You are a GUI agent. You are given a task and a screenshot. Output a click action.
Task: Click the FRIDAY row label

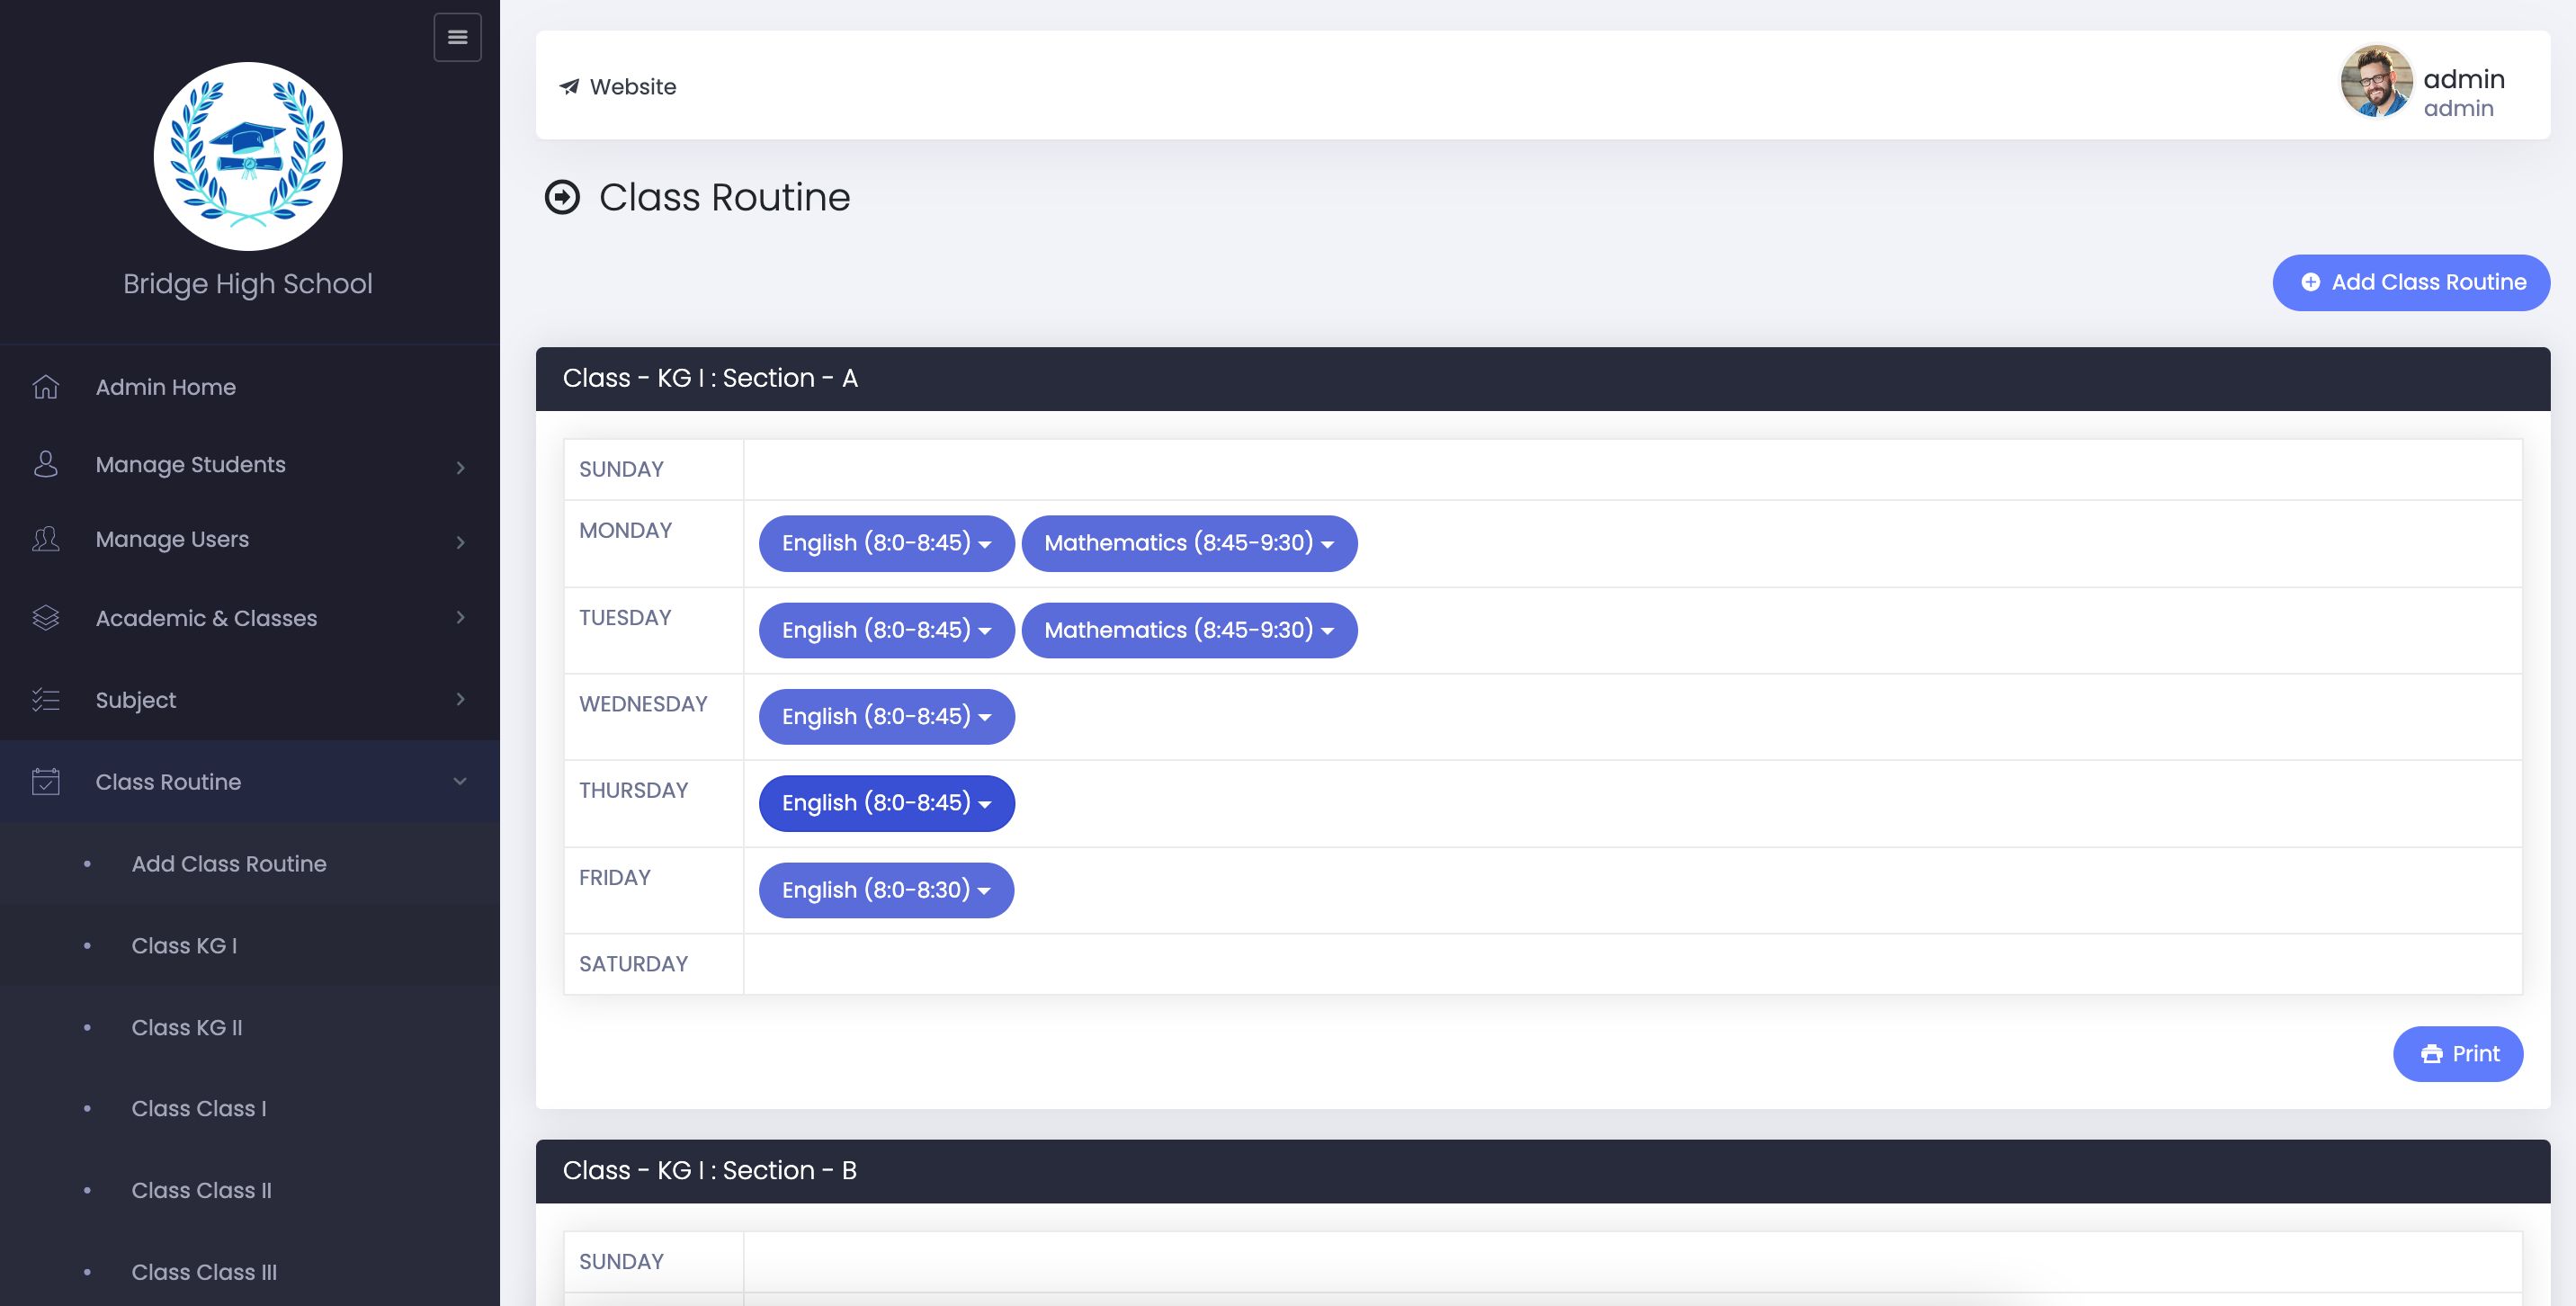[x=614, y=877]
